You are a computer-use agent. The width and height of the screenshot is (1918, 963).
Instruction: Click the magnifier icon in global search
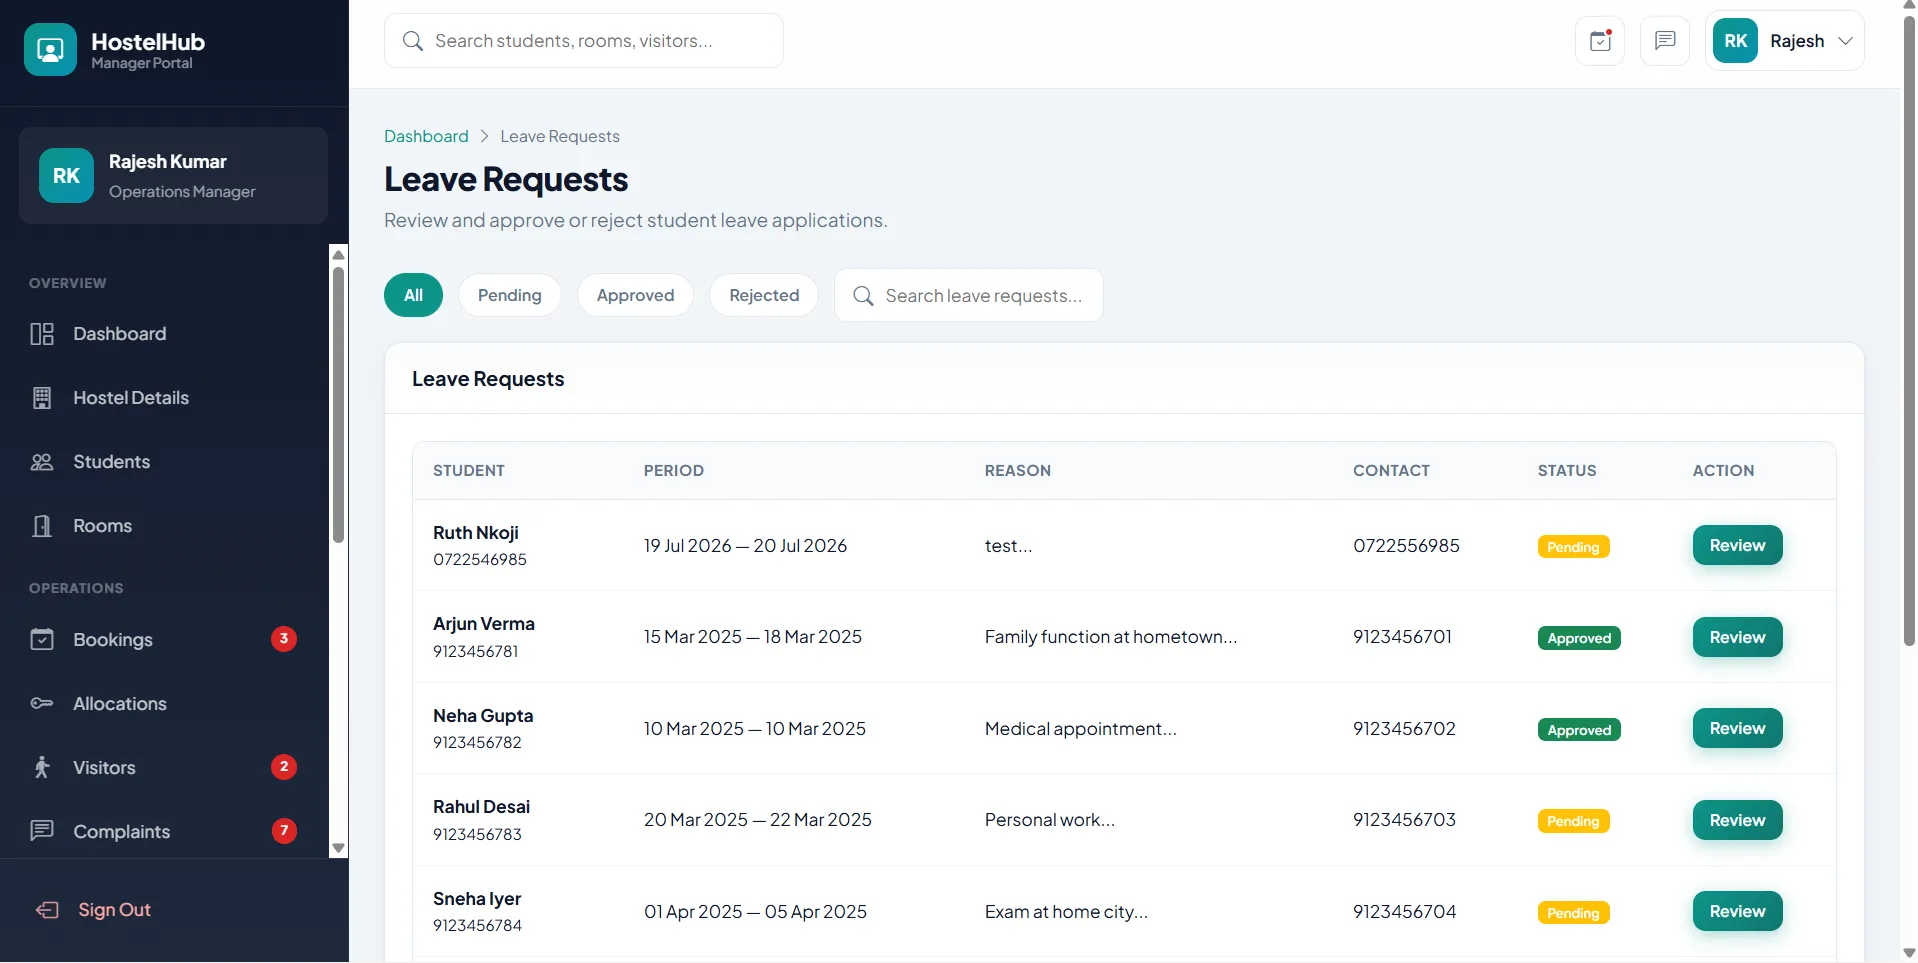coord(413,41)
